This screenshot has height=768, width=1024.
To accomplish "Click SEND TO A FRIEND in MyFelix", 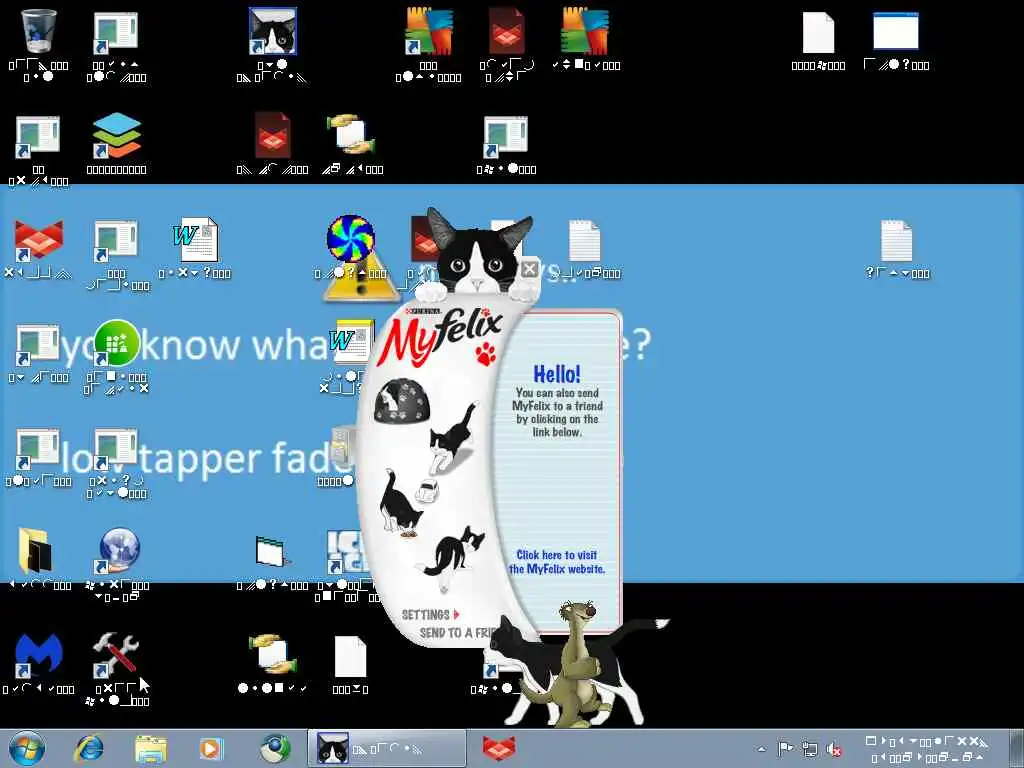I will click(x=460, y=632).
